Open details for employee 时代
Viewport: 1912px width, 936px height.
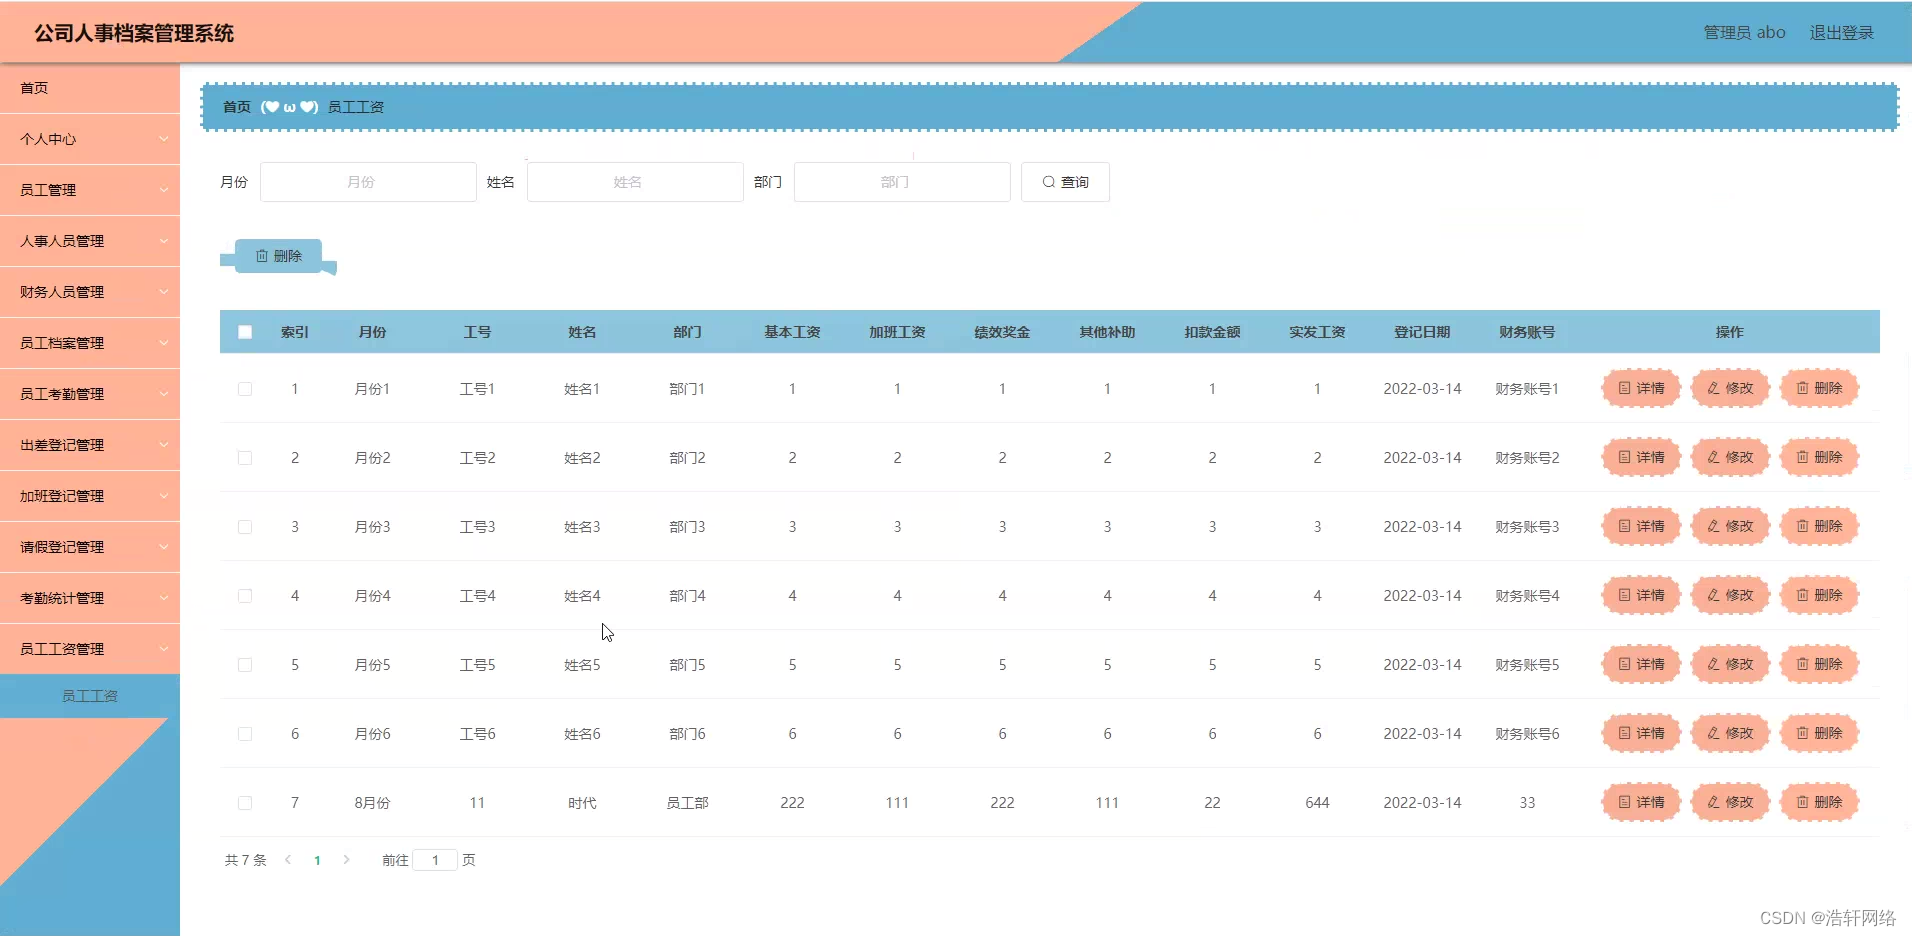(1640, 802)
